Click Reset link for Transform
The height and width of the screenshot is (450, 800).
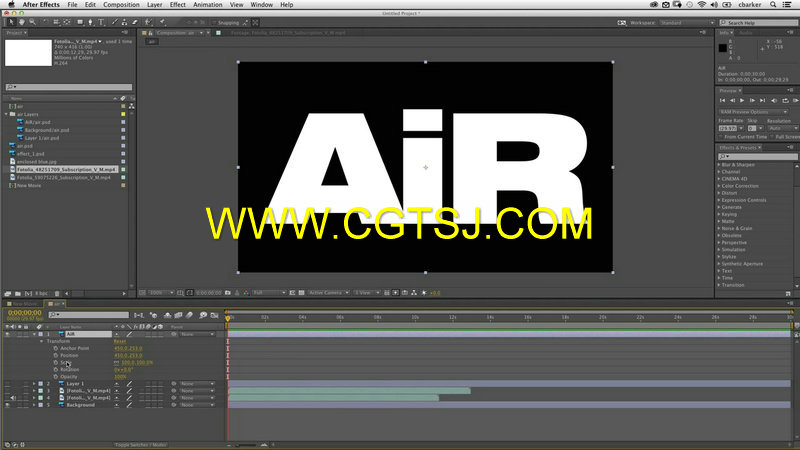tap(119, 341)
